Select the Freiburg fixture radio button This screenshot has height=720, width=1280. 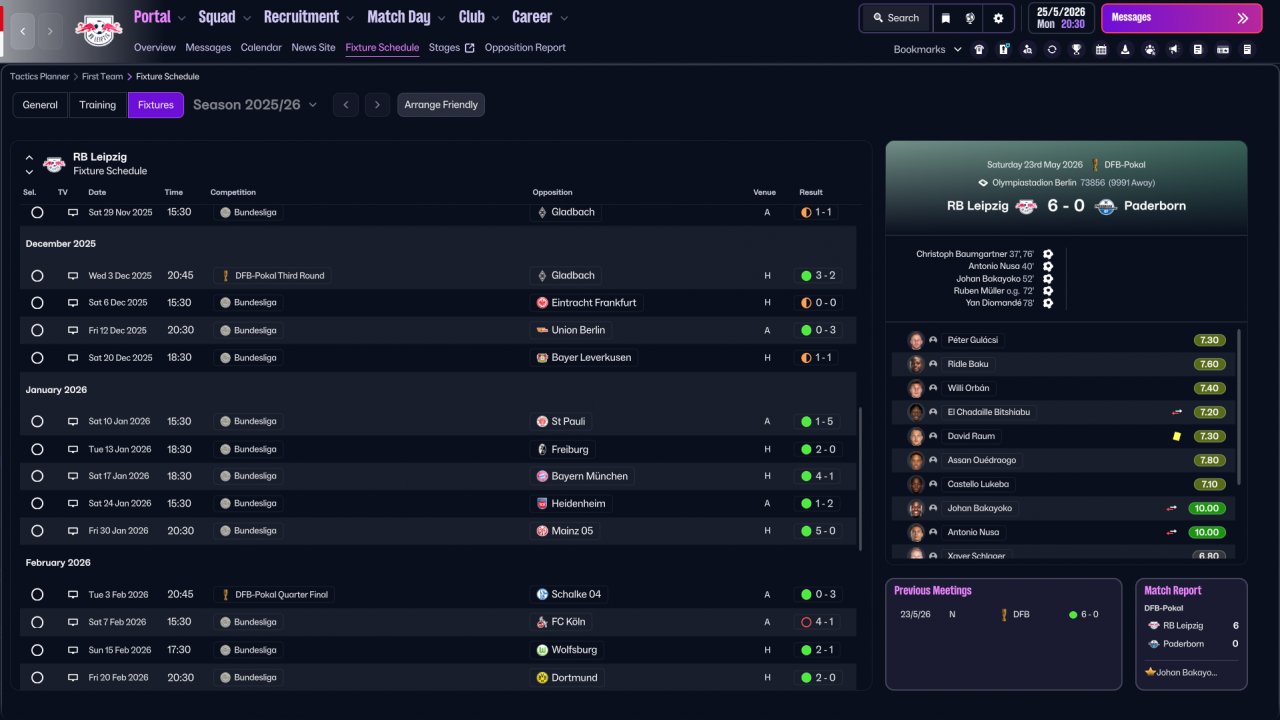tap(37, 449)
